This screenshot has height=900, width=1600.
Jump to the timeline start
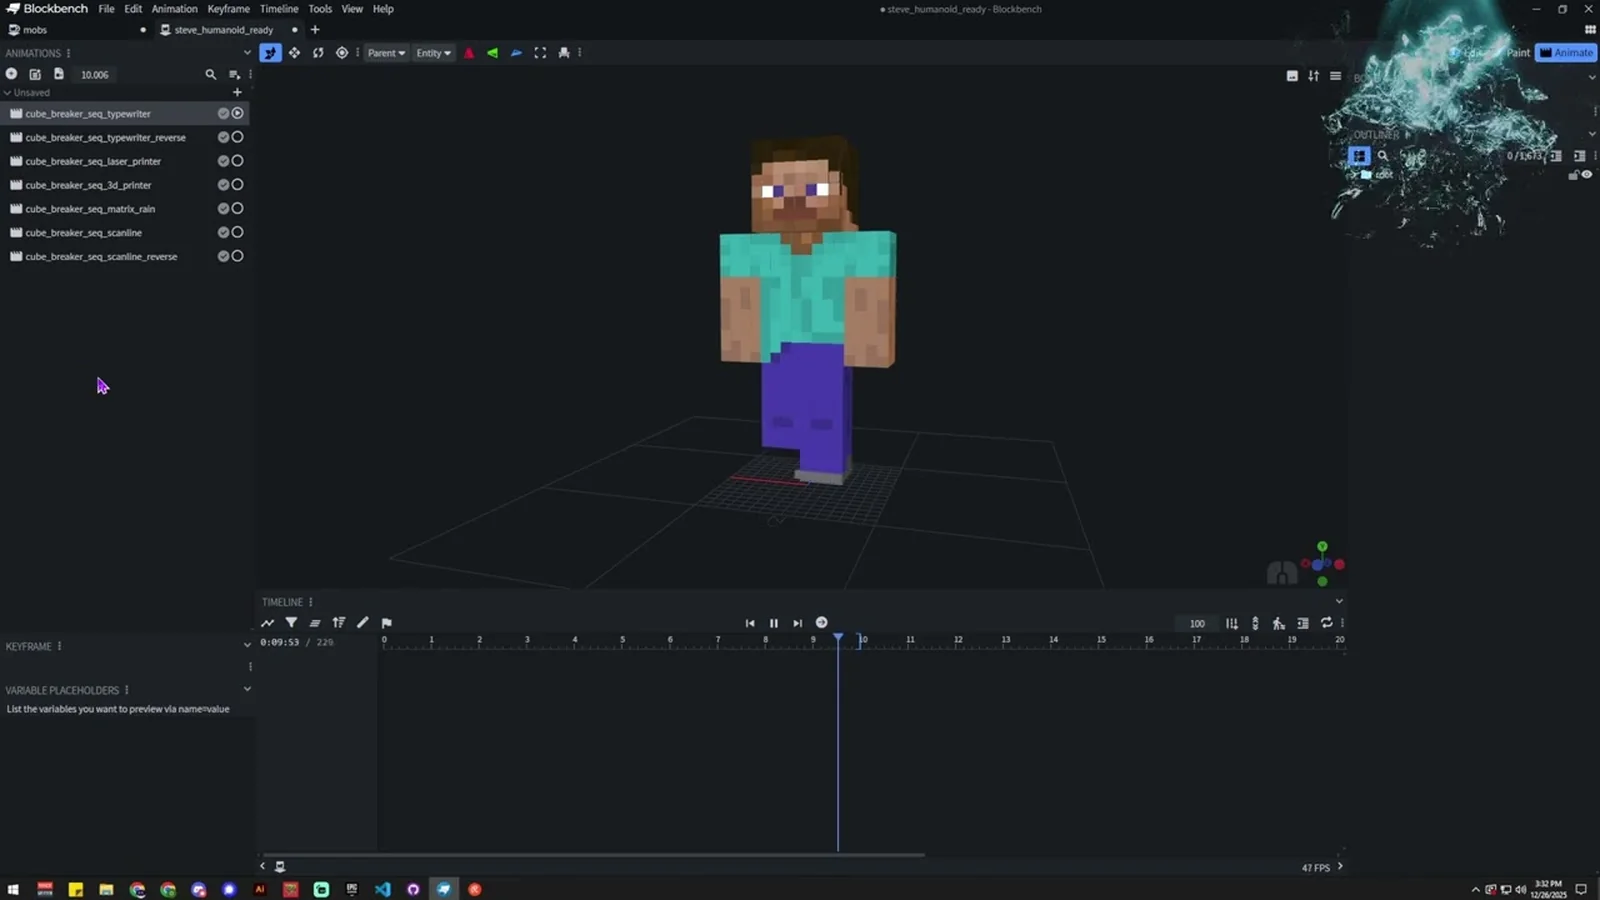(x=750, y=623)
